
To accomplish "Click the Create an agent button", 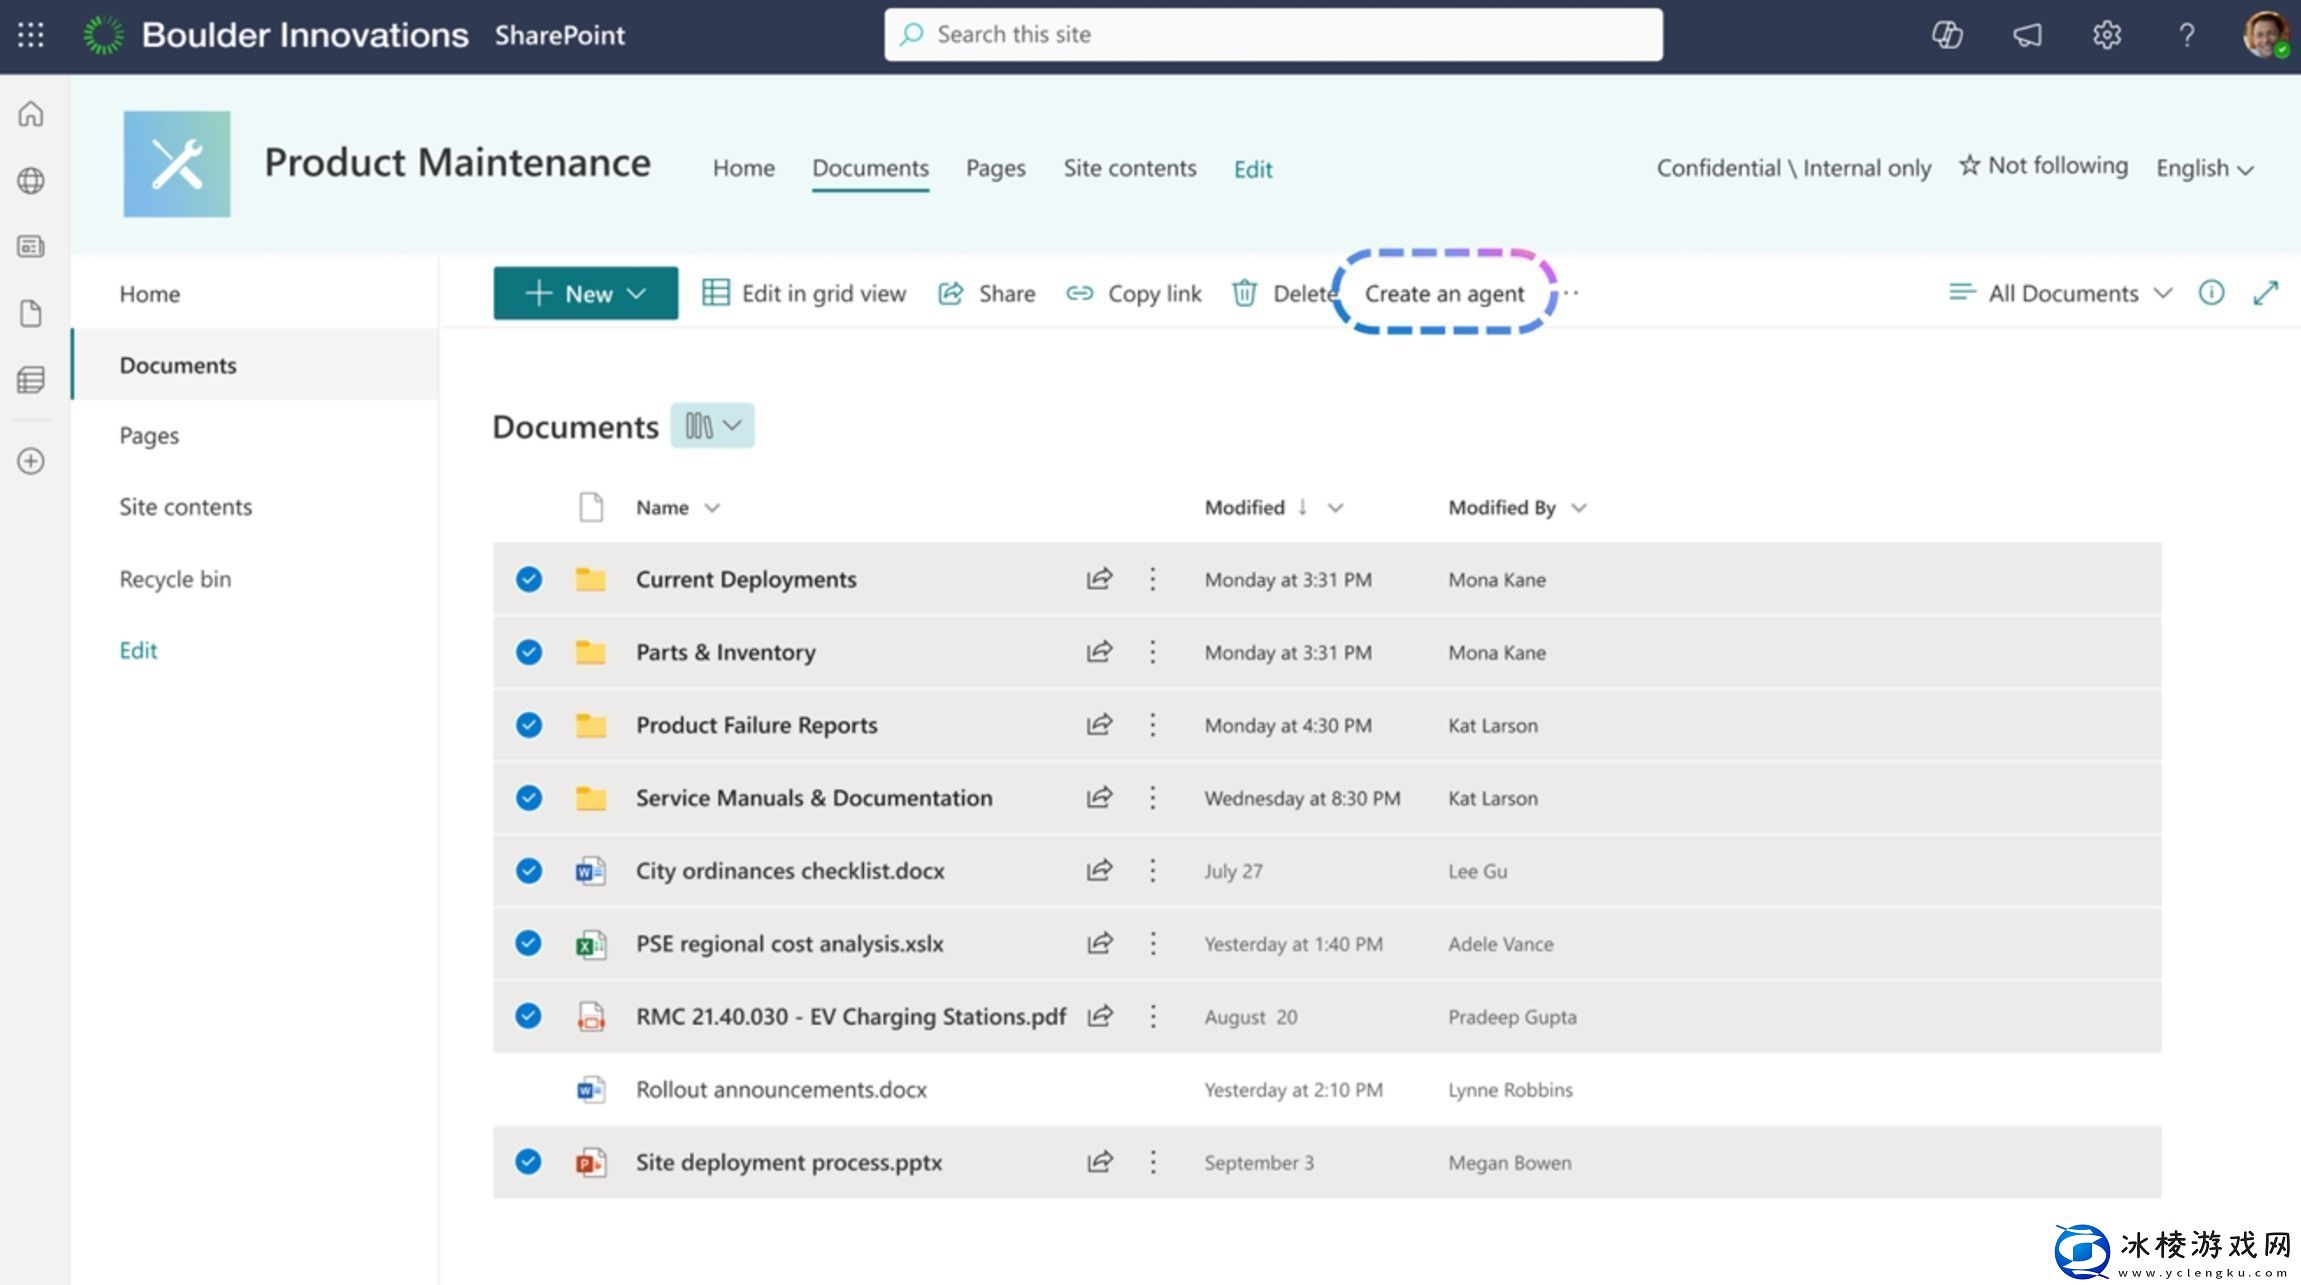I will tap(1444, 293).
